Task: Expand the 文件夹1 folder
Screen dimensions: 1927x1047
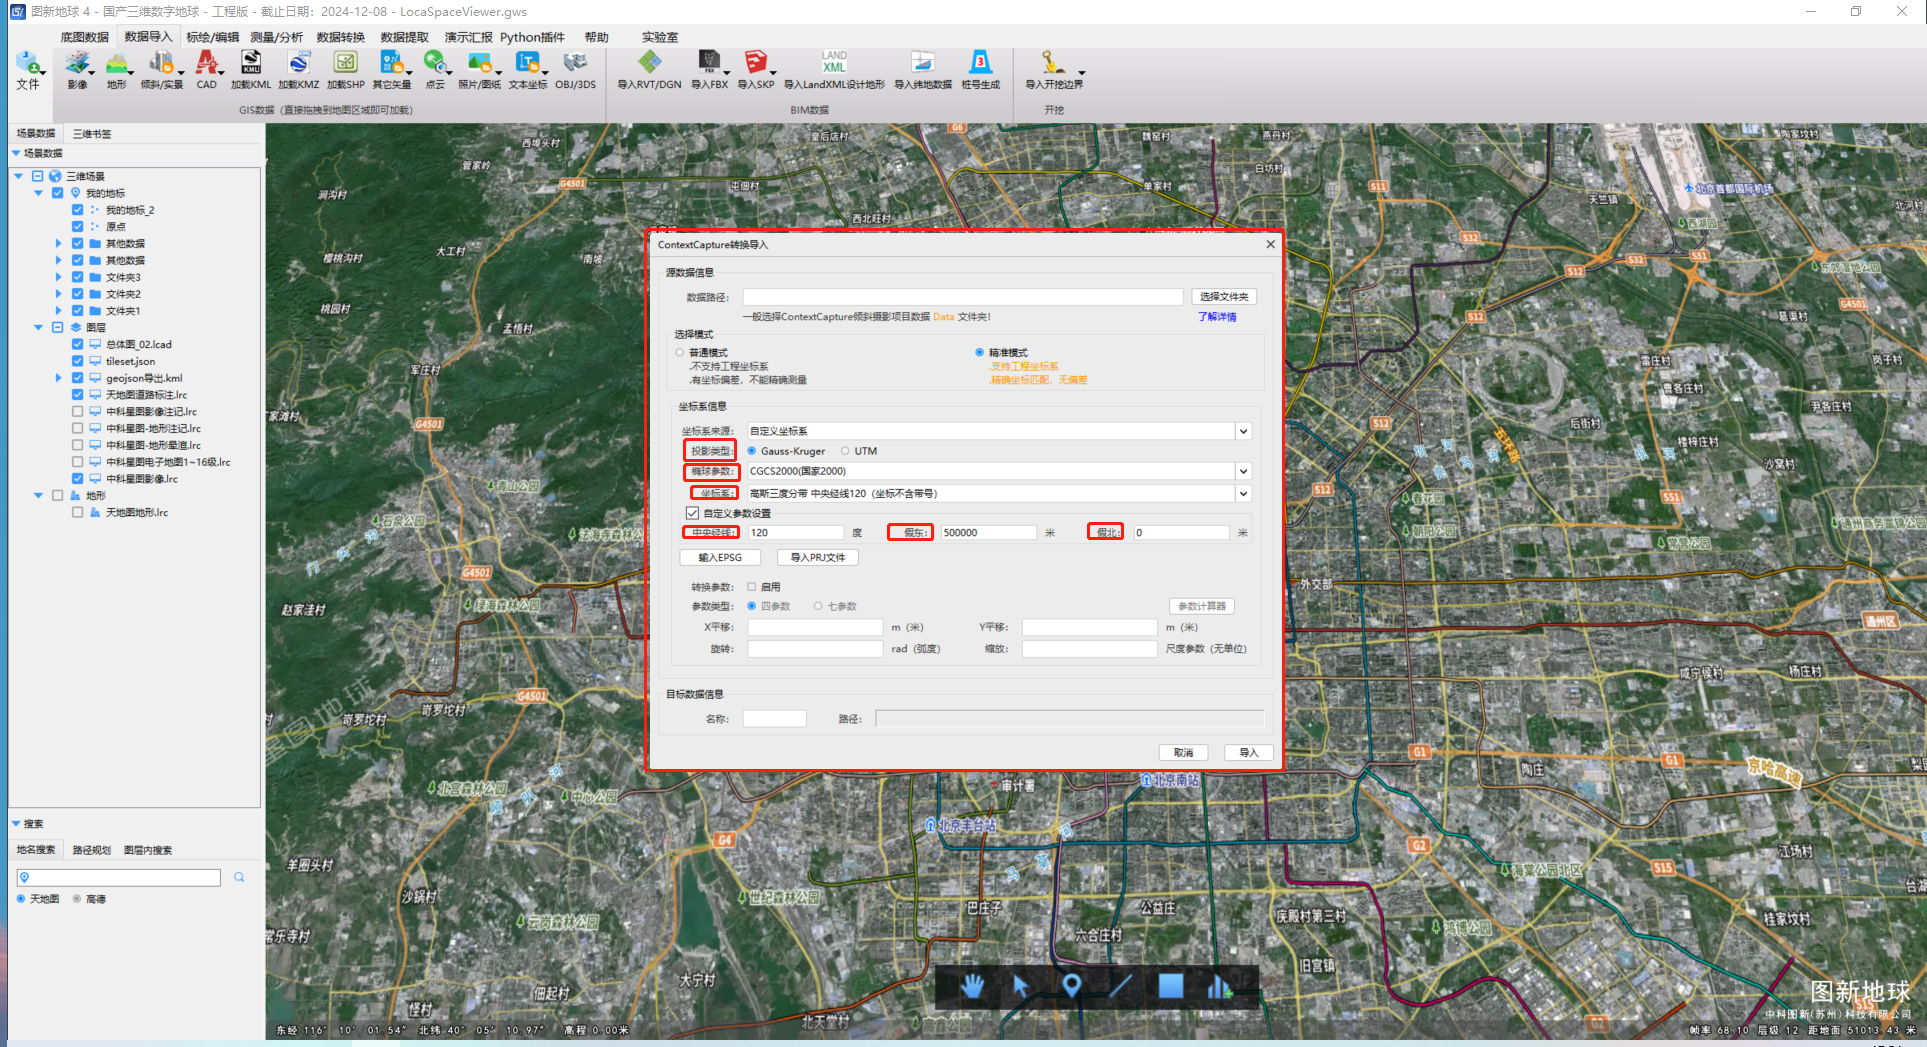Action: [58, 311]
